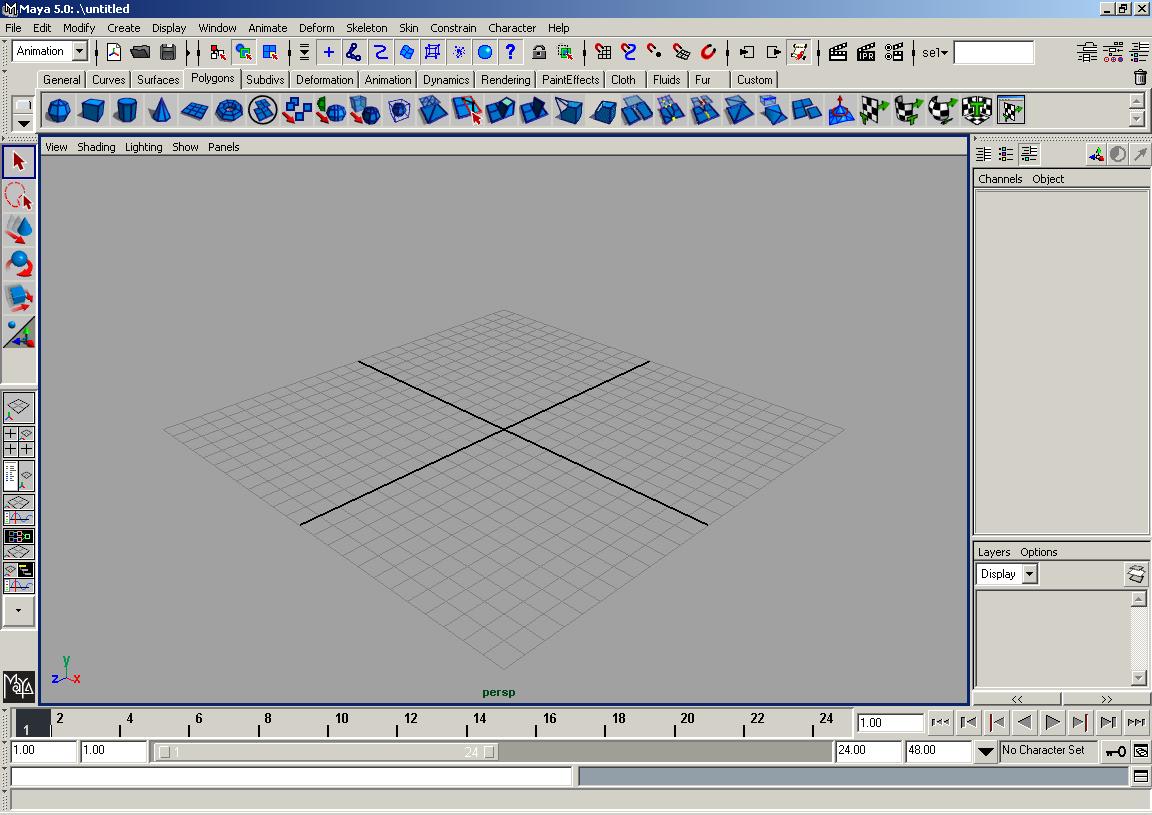Select the polygon sphere shelf icon
Screen dimensions: 1152x815
click(x=58, y=110)
